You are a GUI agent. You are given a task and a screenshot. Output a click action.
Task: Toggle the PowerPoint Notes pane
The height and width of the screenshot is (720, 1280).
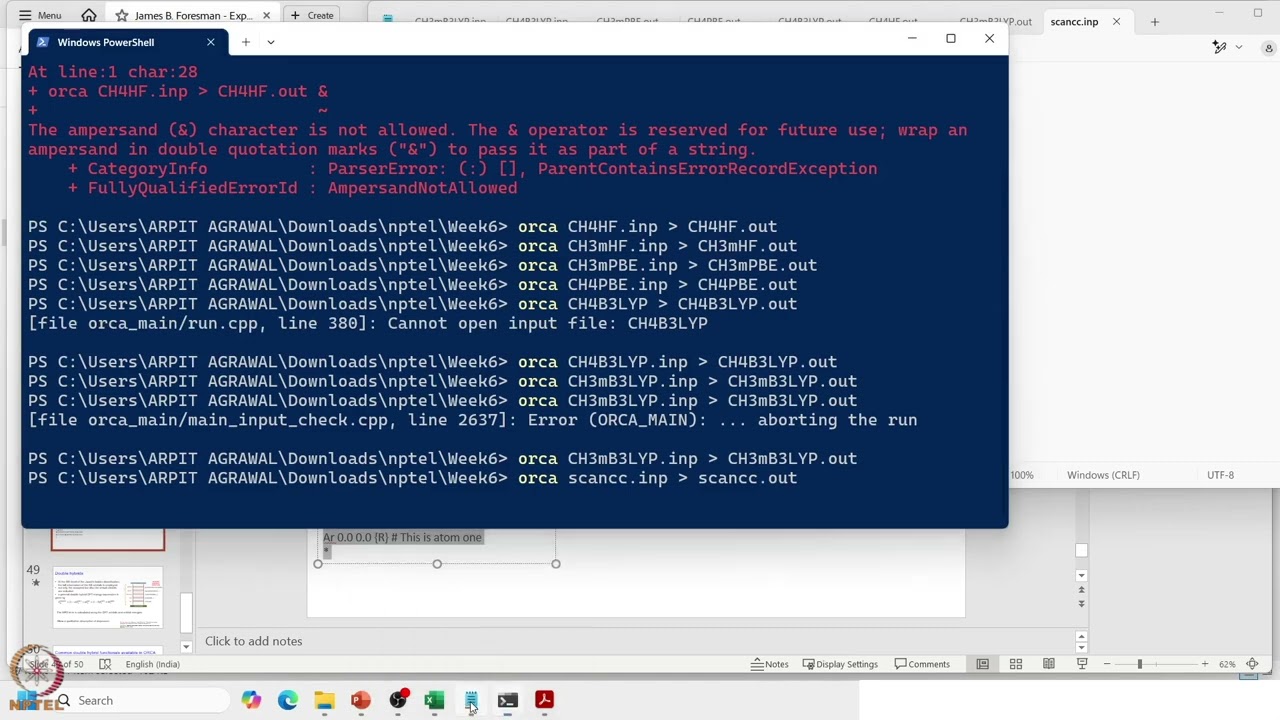pyautogui.click(x=769, y=664)
